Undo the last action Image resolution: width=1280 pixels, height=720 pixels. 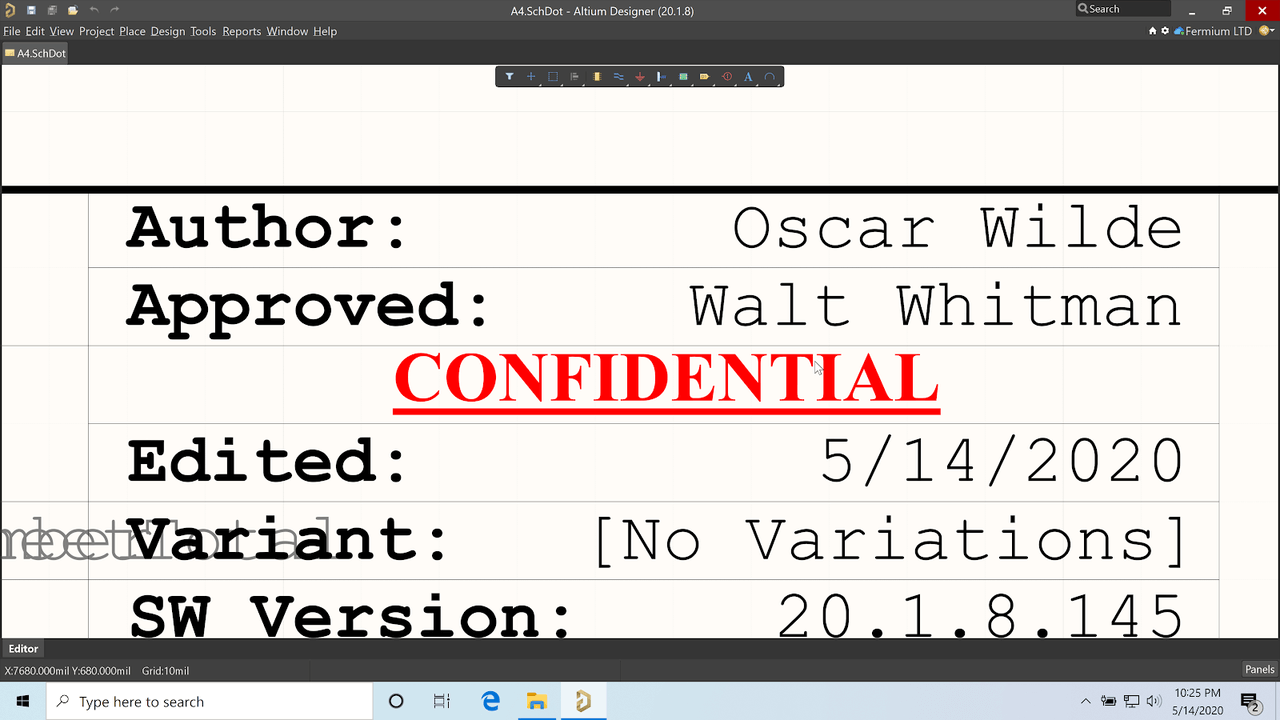point(94,10)
